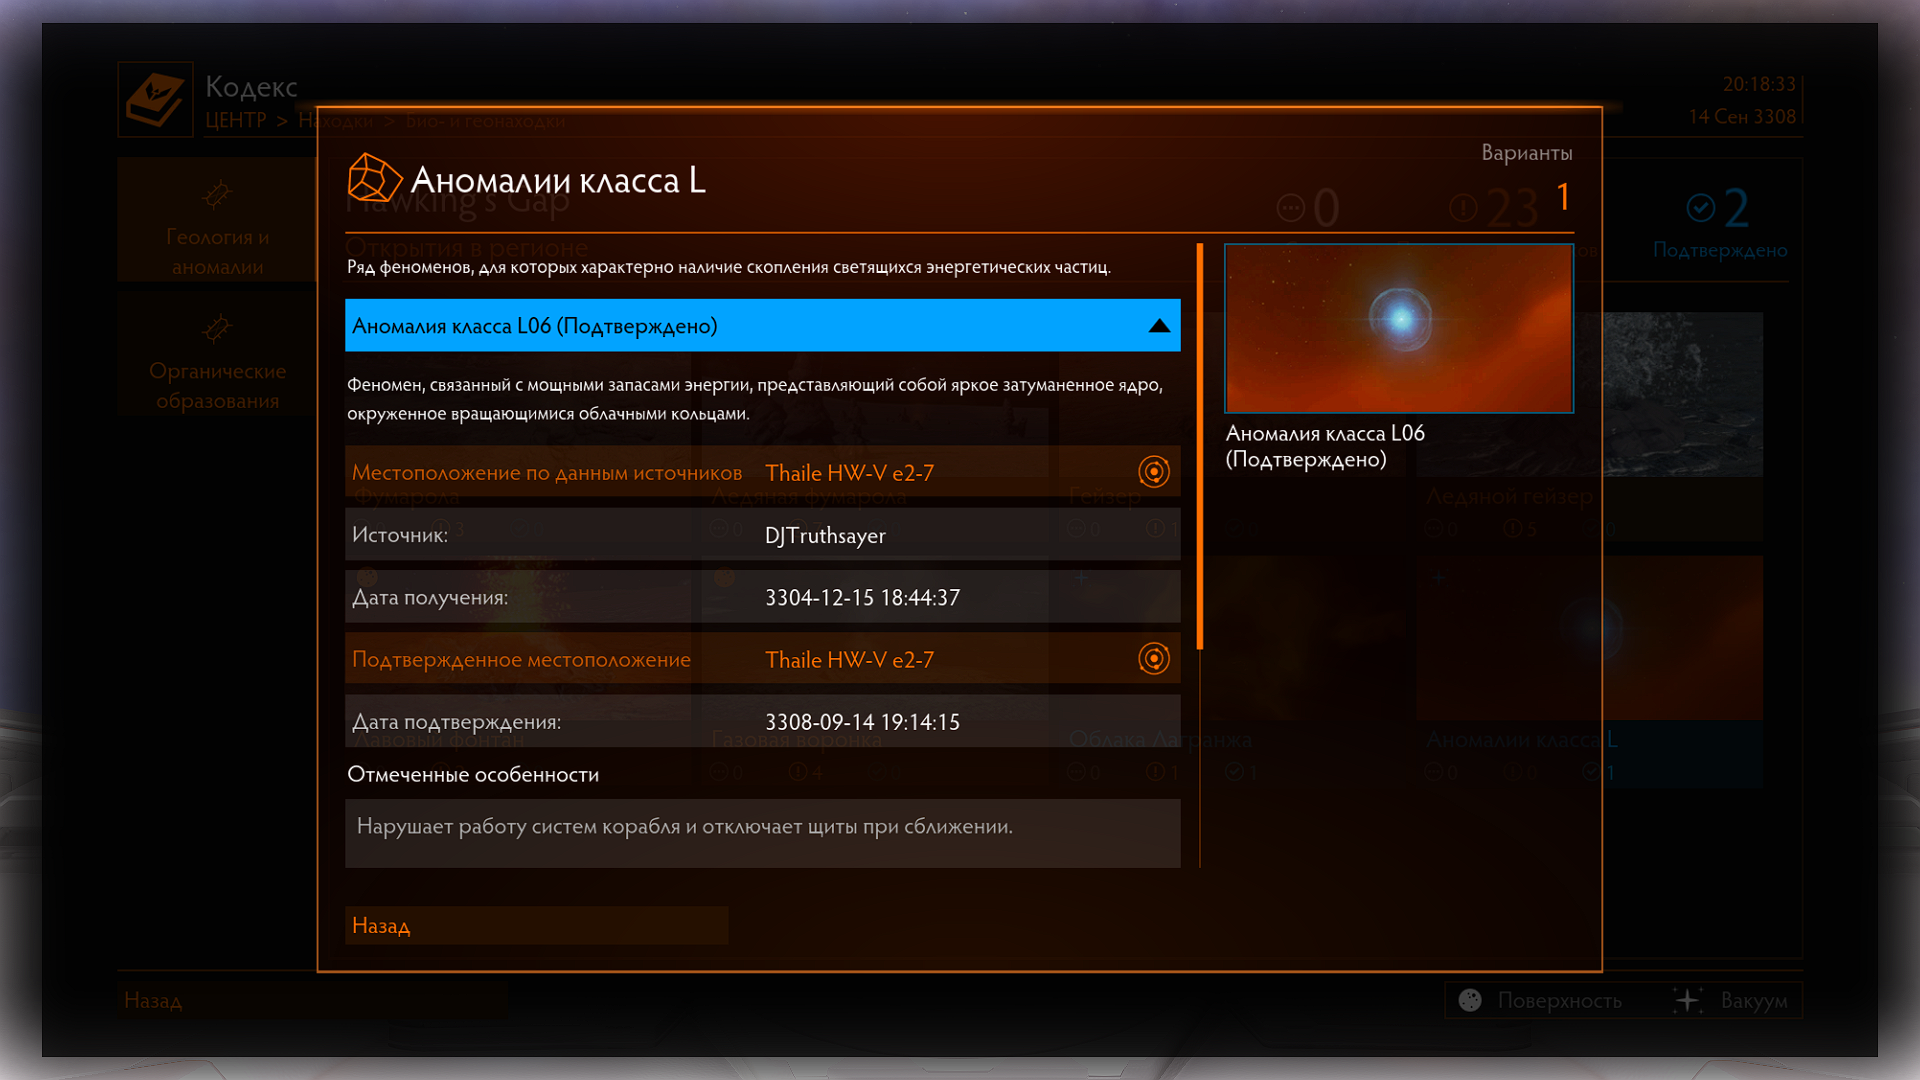Open Органические образования category in sidebar
Image resolution: width=1920 pixels, height=1080 pixels.
(x=217, y=355)
